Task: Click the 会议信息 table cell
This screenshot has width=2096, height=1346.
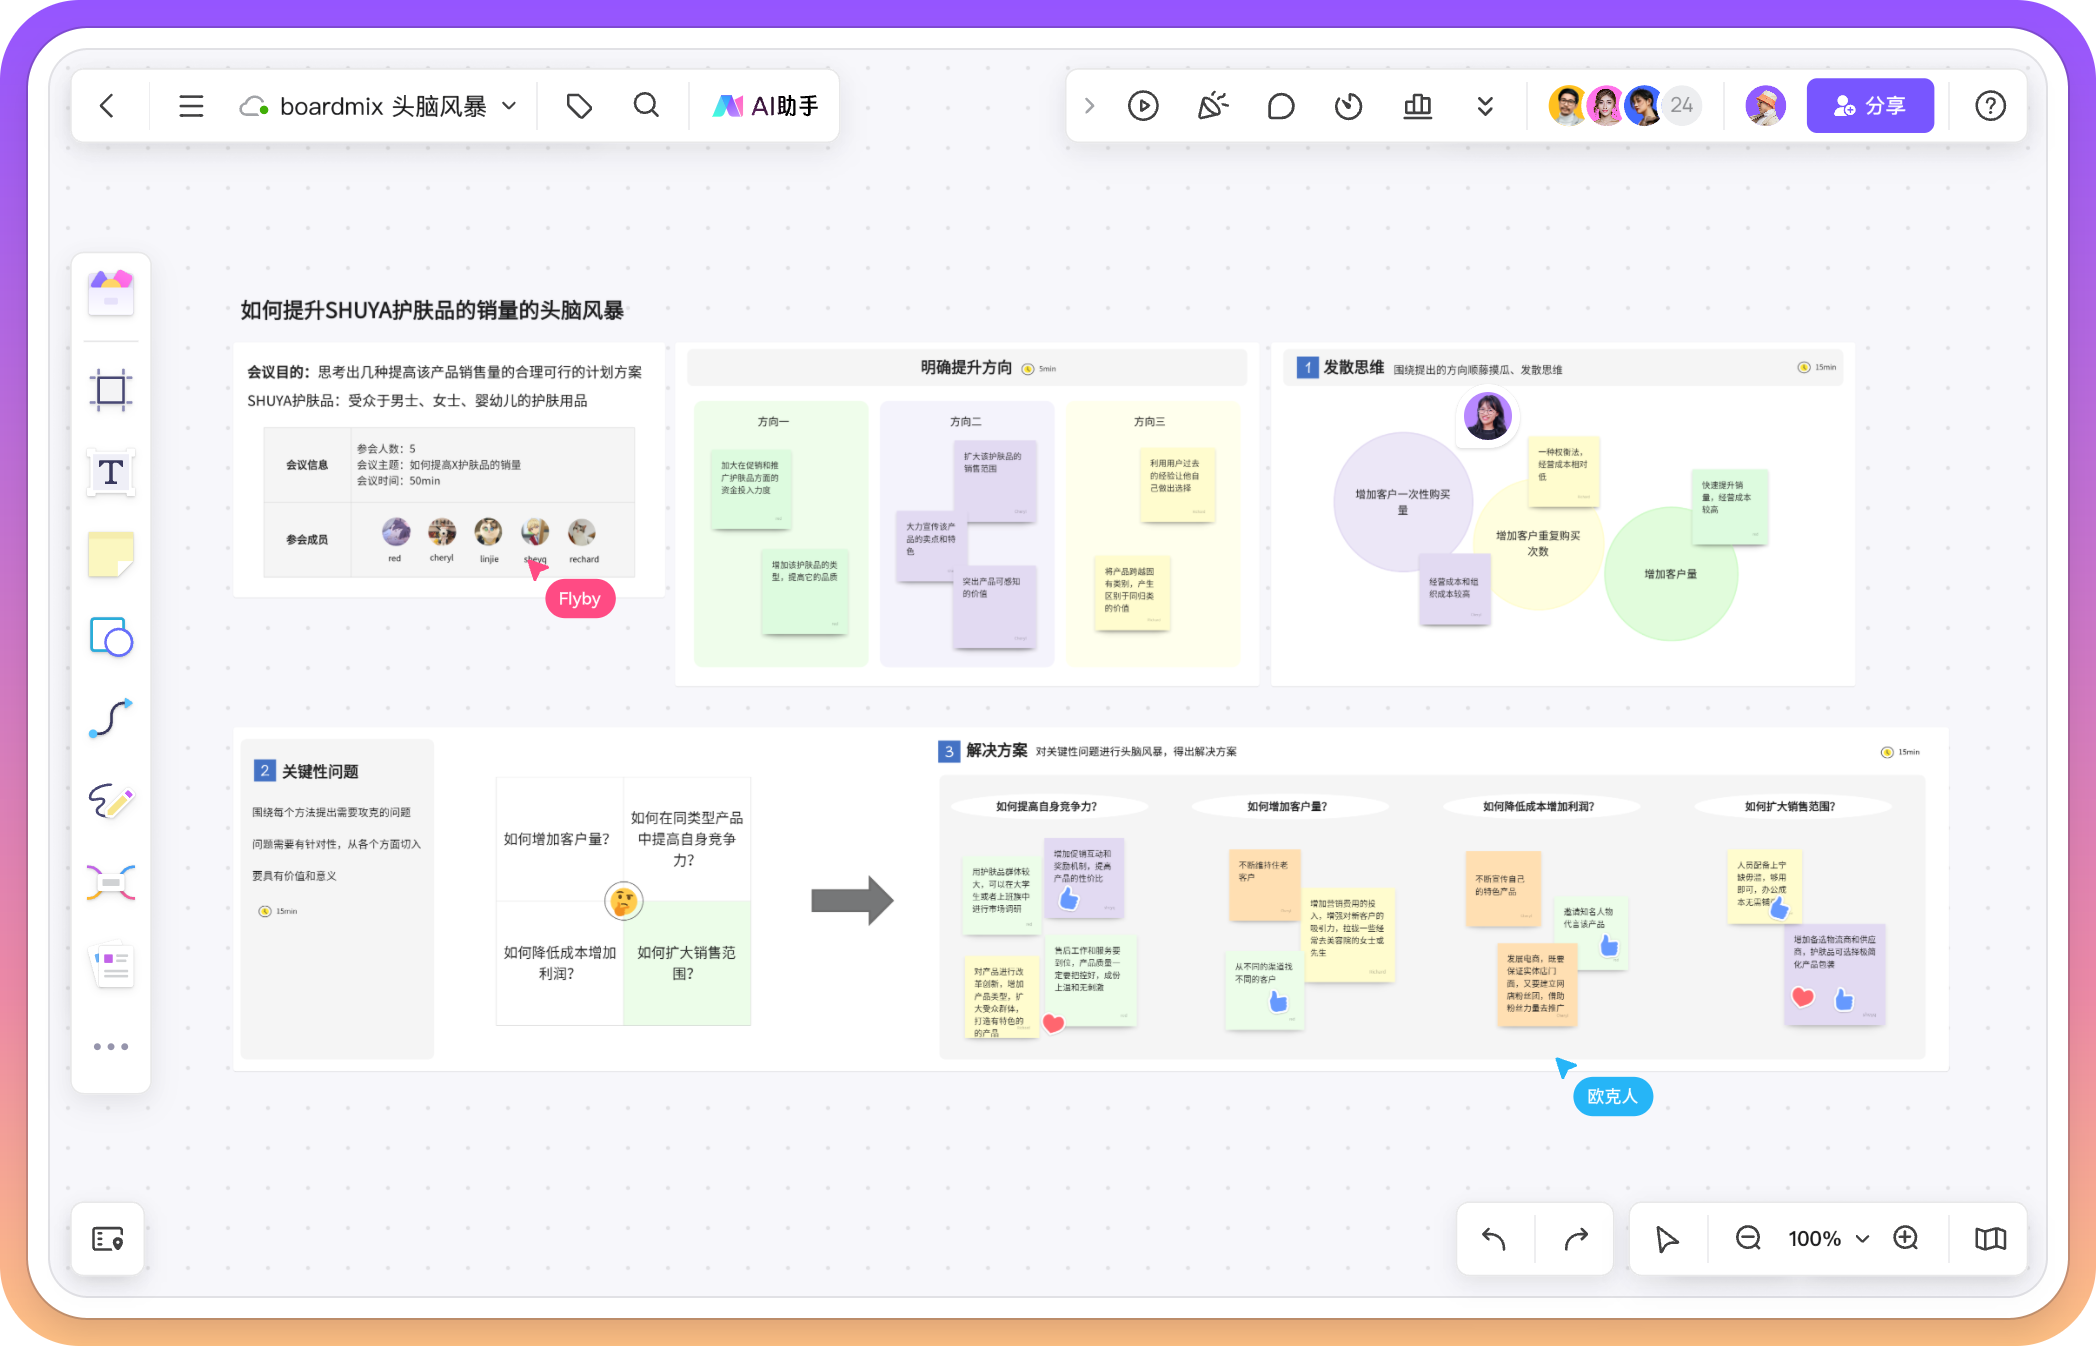Action: [x=307, y=465]
